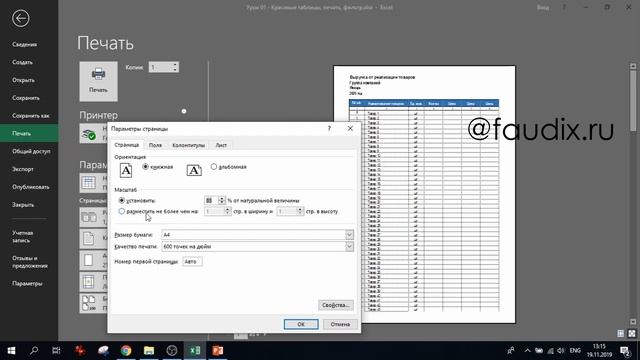The height and width of the screenshot is (360, 640).
Task: Click the preview vertical scrollbar
Action: [633, 194]
